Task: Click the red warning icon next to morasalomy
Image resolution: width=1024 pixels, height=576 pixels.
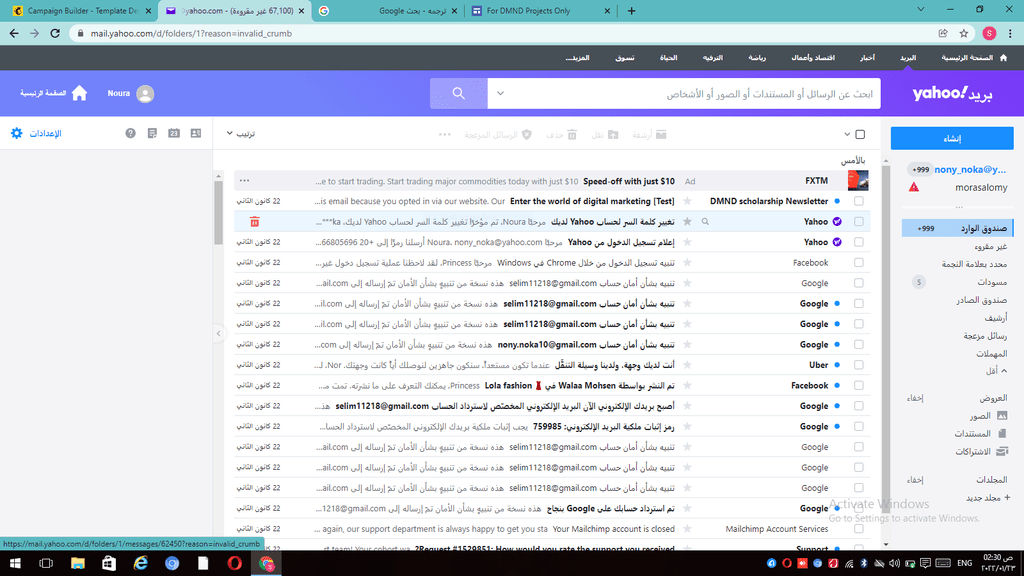Action: point(914,187)
